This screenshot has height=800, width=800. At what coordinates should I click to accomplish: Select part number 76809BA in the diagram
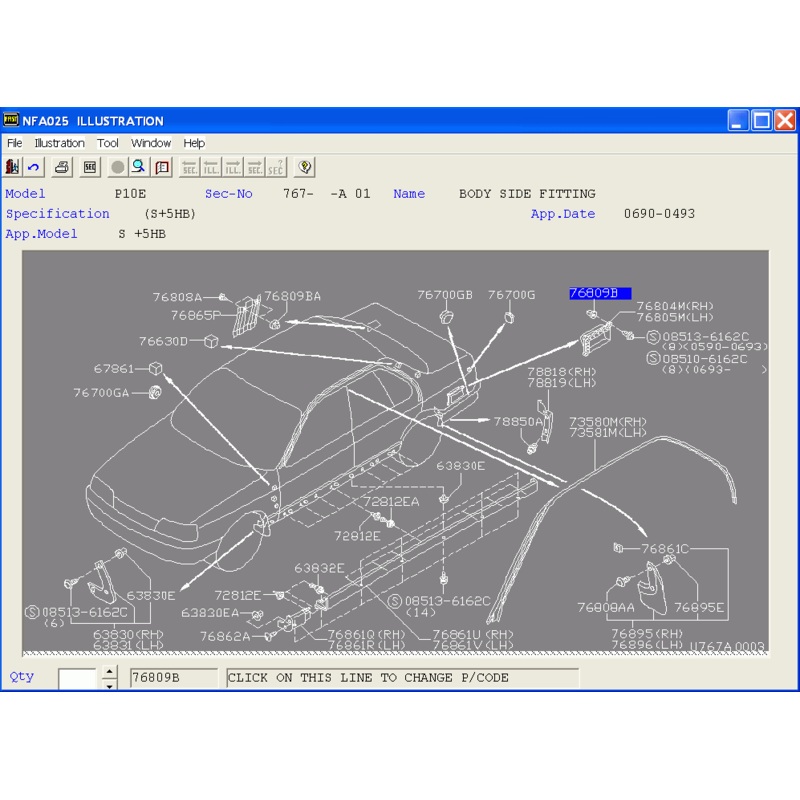292,296
